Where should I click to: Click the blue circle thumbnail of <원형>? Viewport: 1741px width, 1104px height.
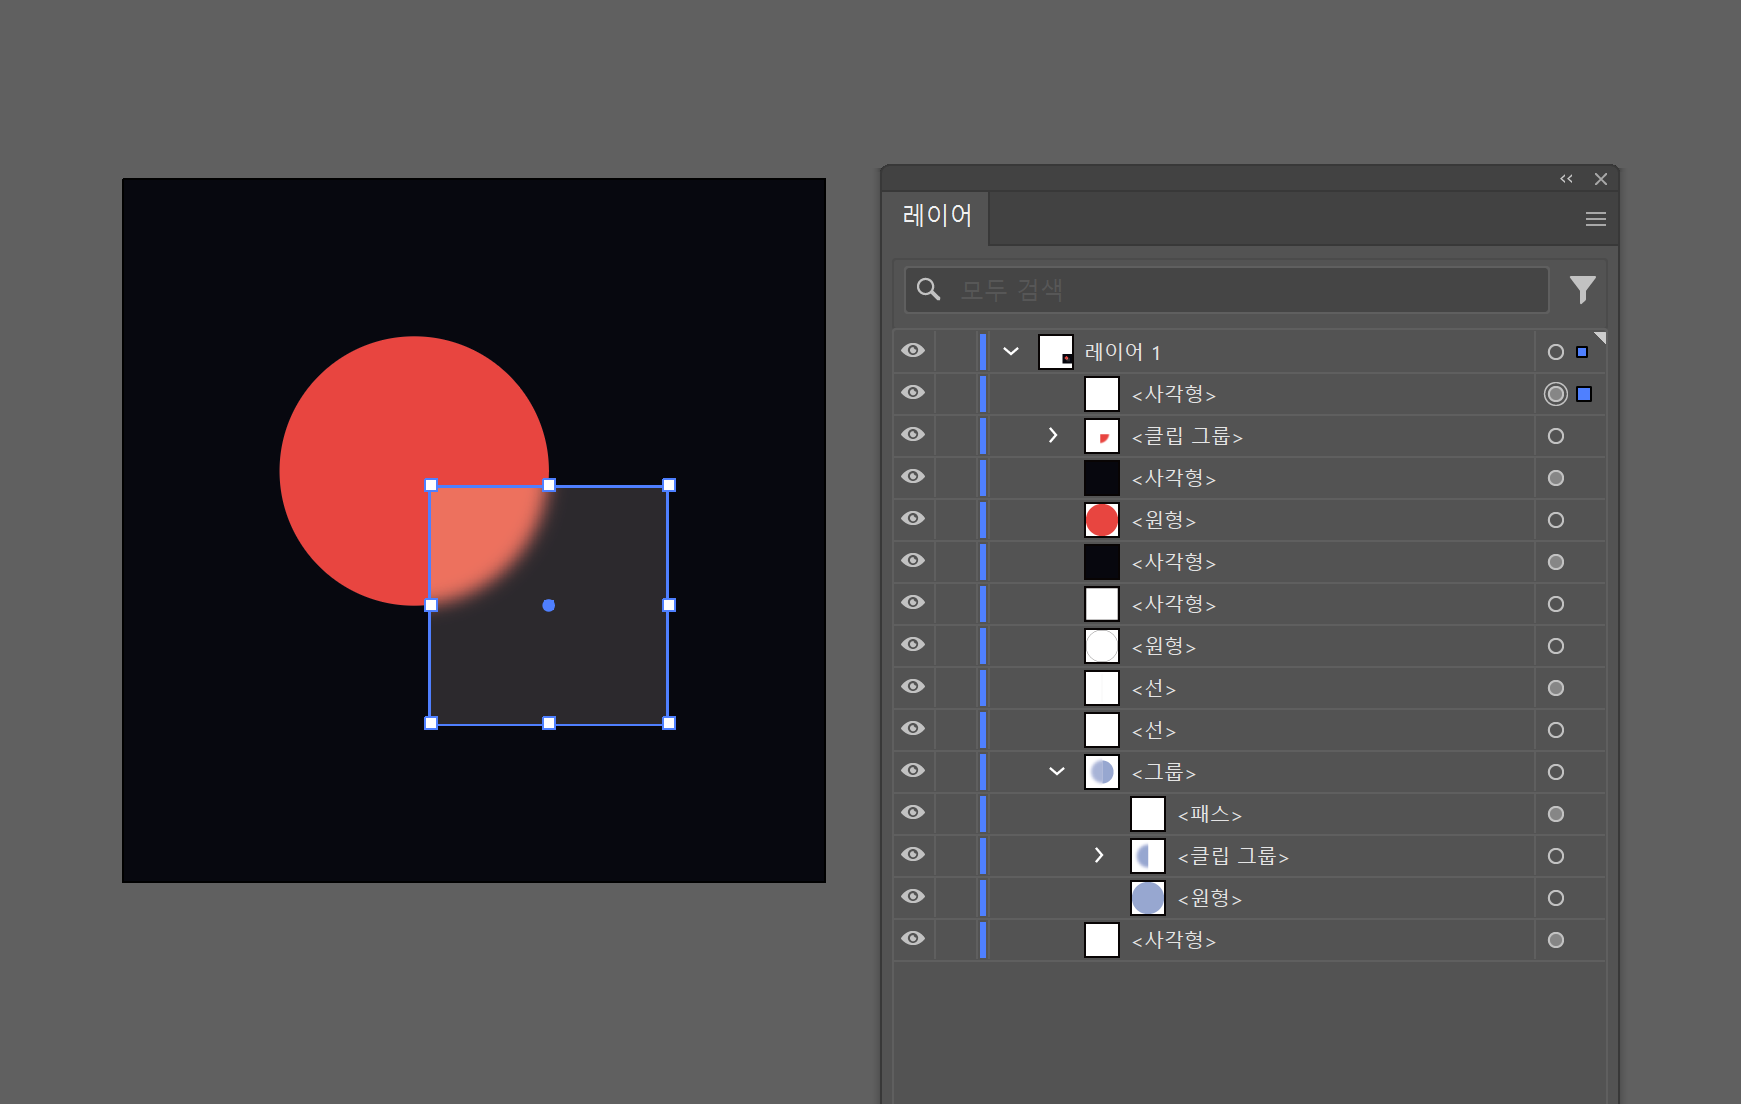(x=1148, y=898)
